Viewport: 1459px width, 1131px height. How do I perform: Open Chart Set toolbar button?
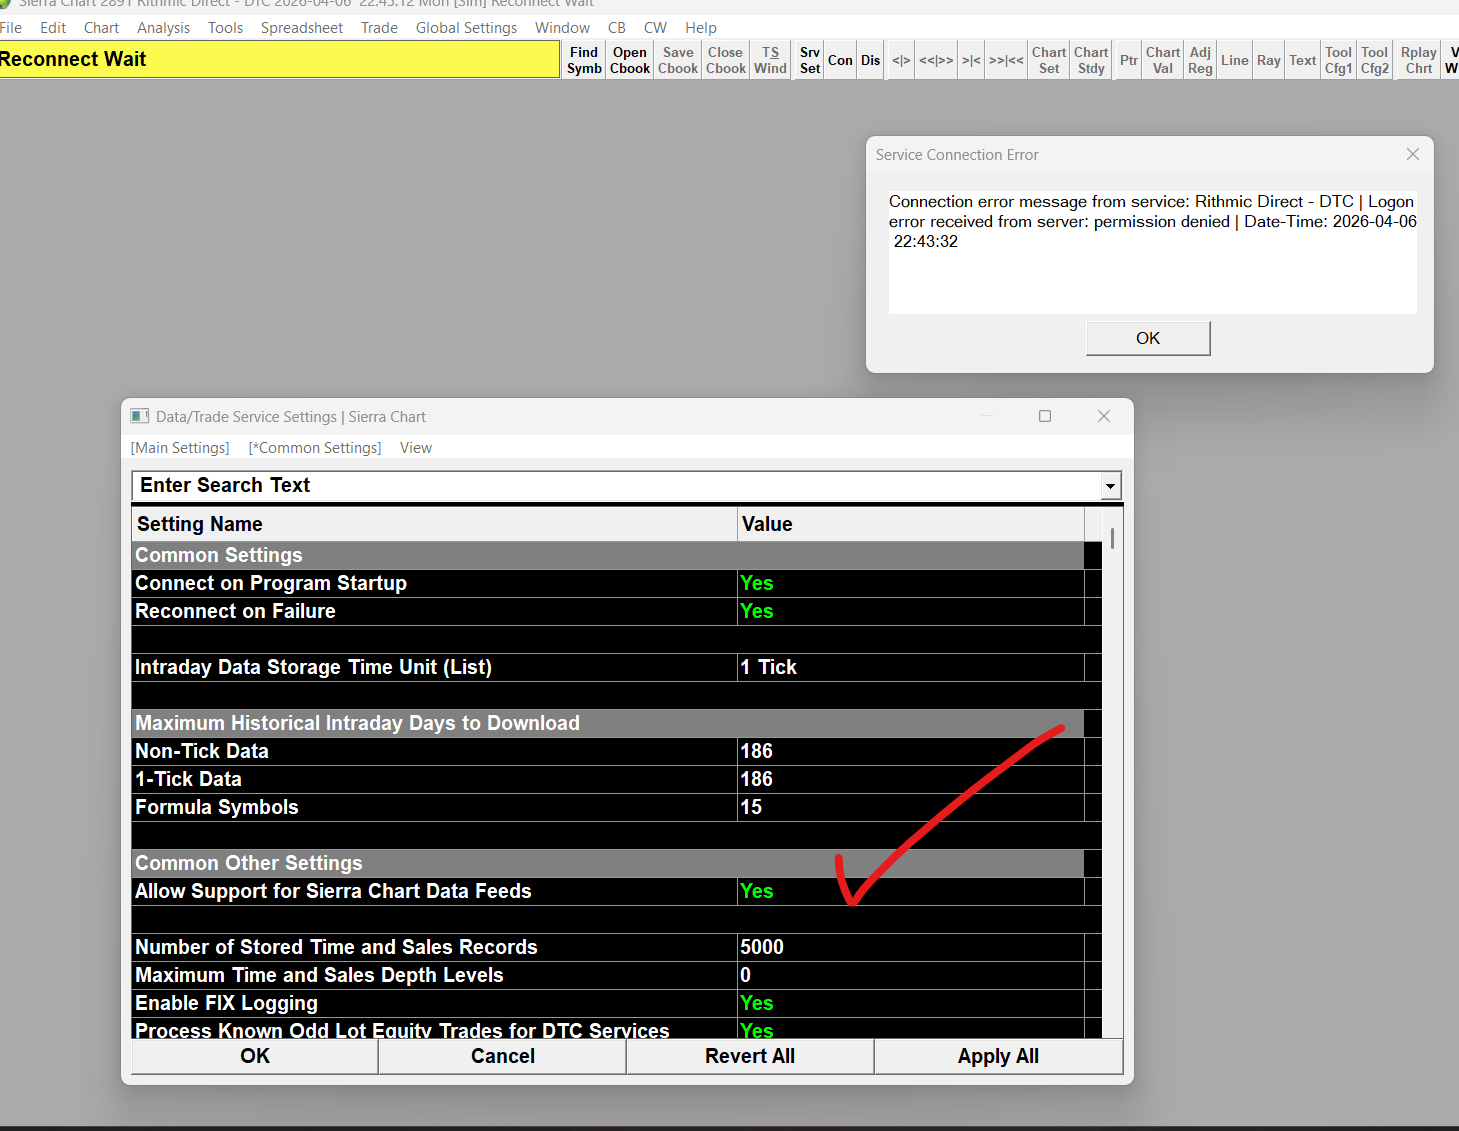[x=1049, y=60]
